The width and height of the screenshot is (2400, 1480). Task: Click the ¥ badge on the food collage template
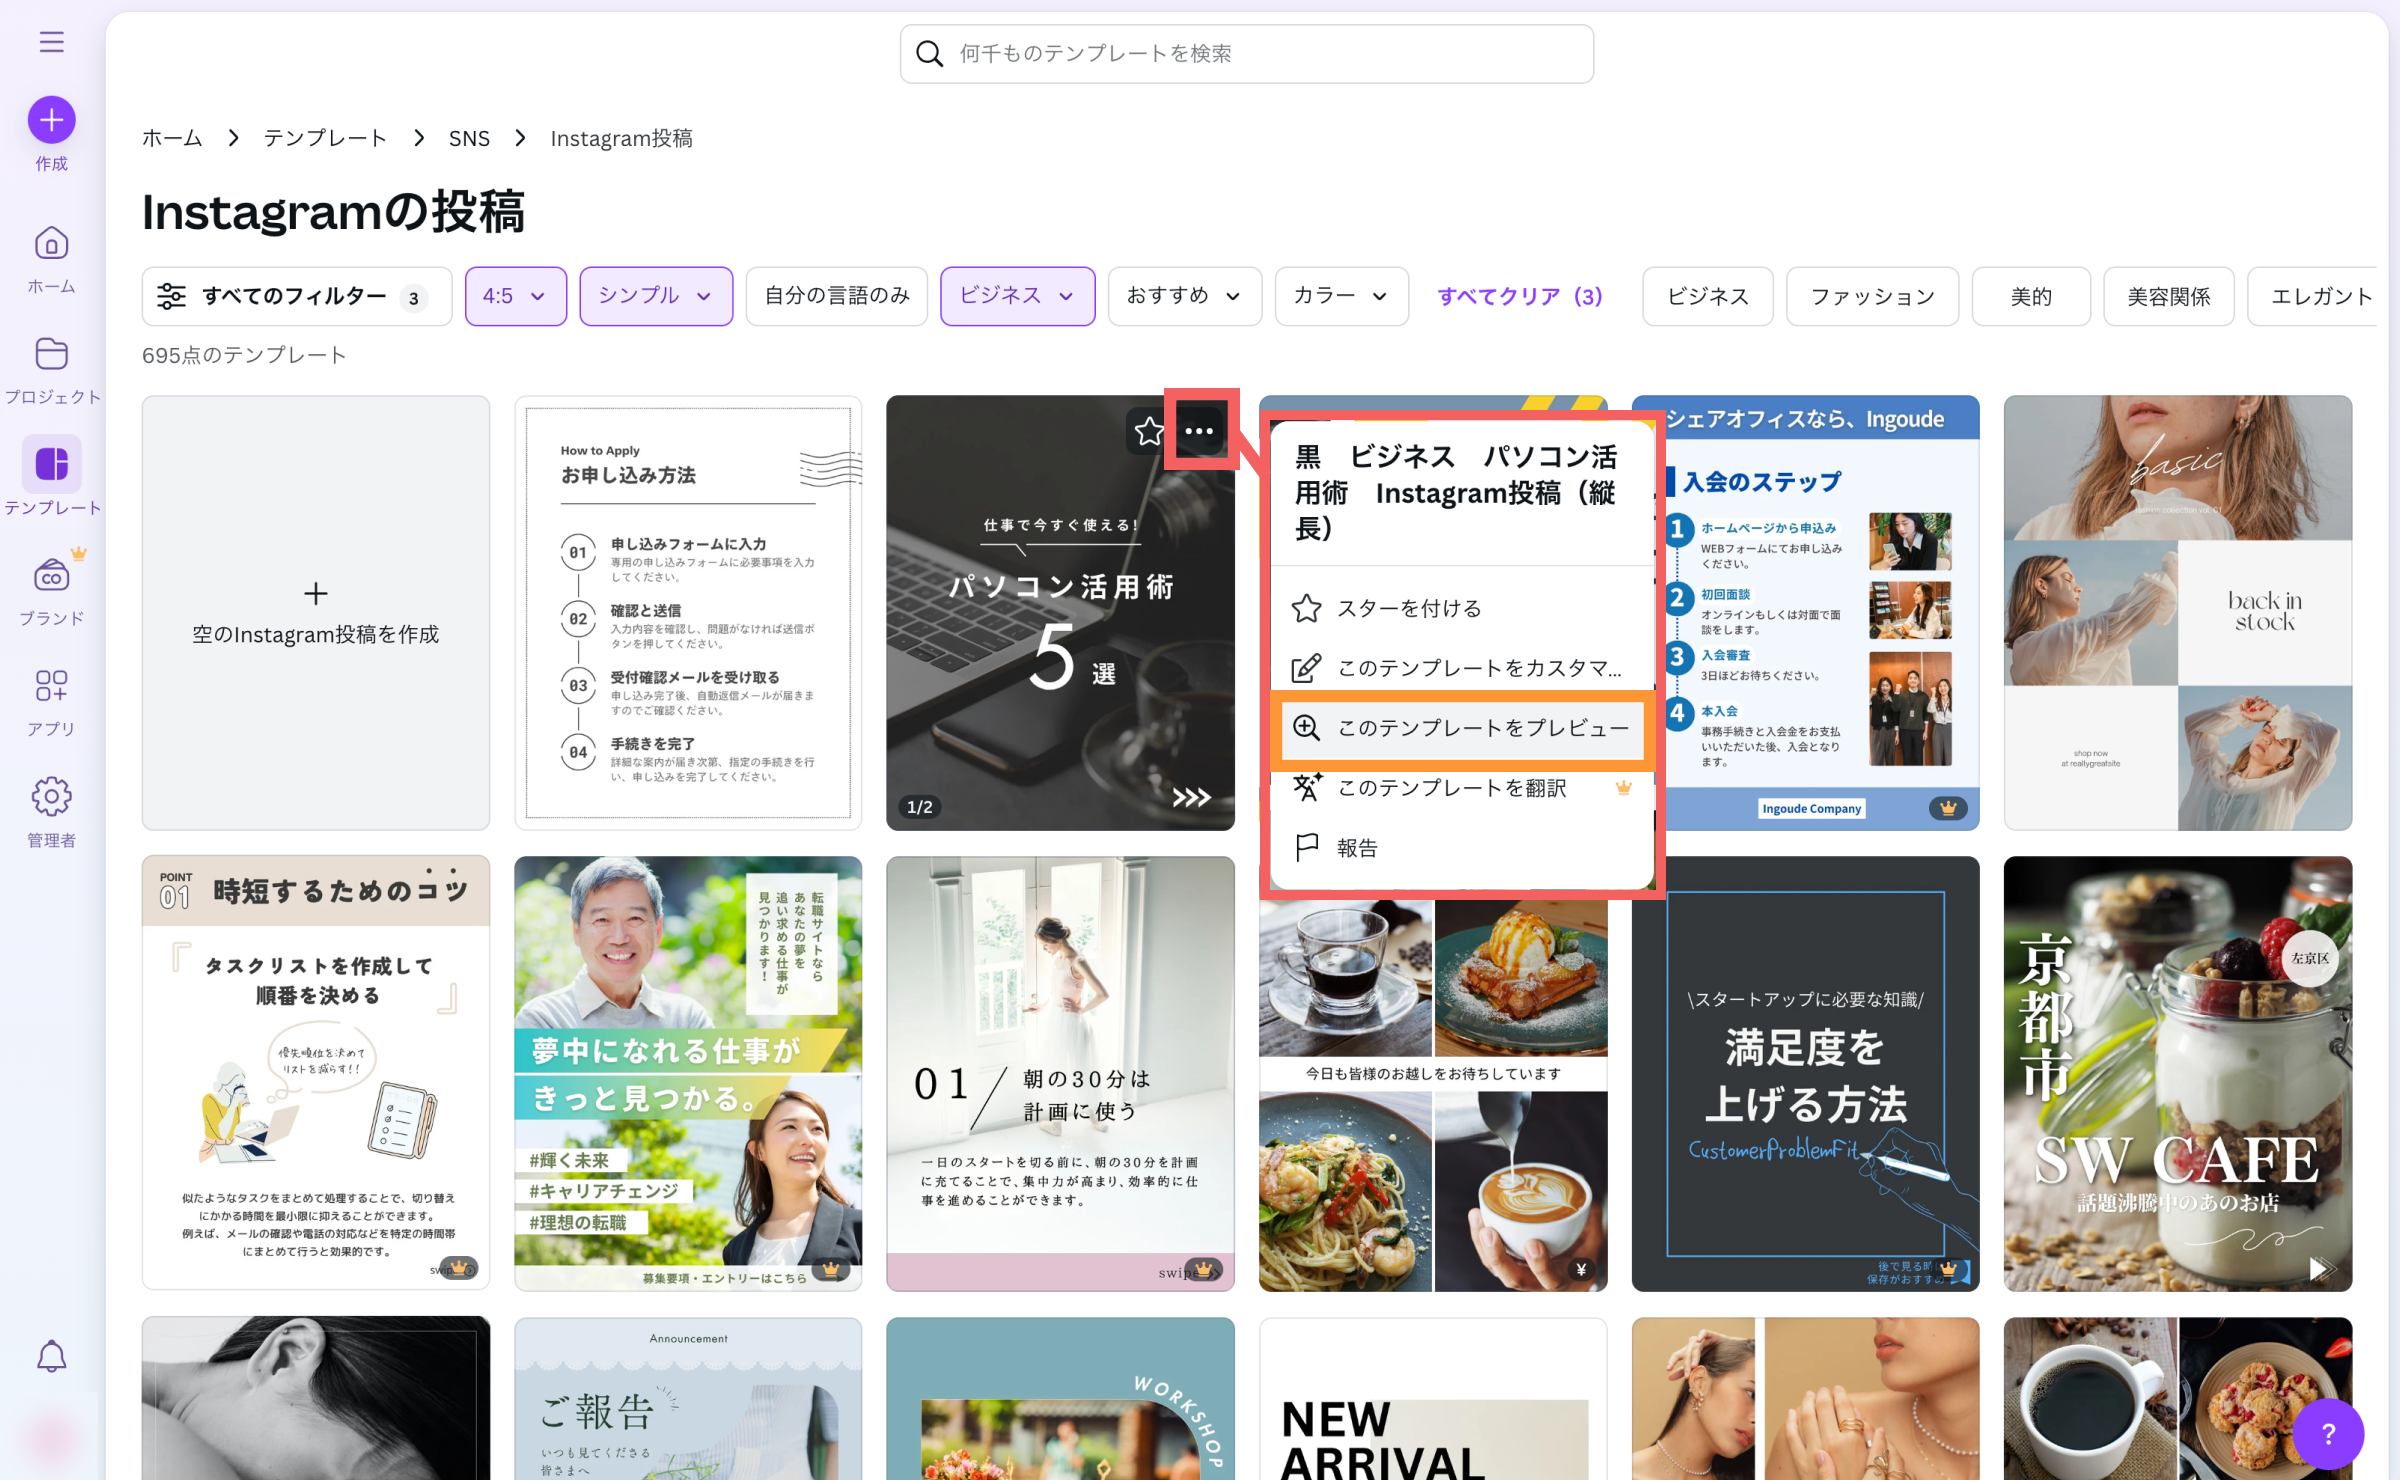(x=1580, y=1270)
